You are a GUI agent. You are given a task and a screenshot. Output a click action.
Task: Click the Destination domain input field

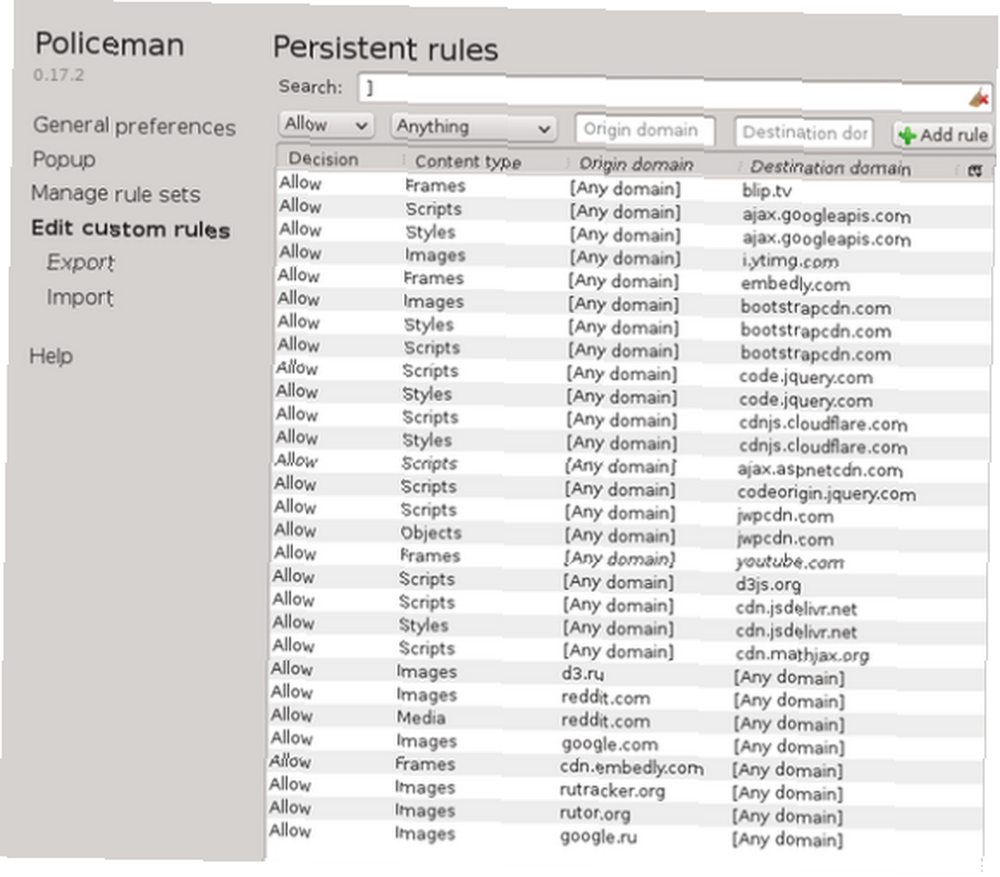pos(803,133)
